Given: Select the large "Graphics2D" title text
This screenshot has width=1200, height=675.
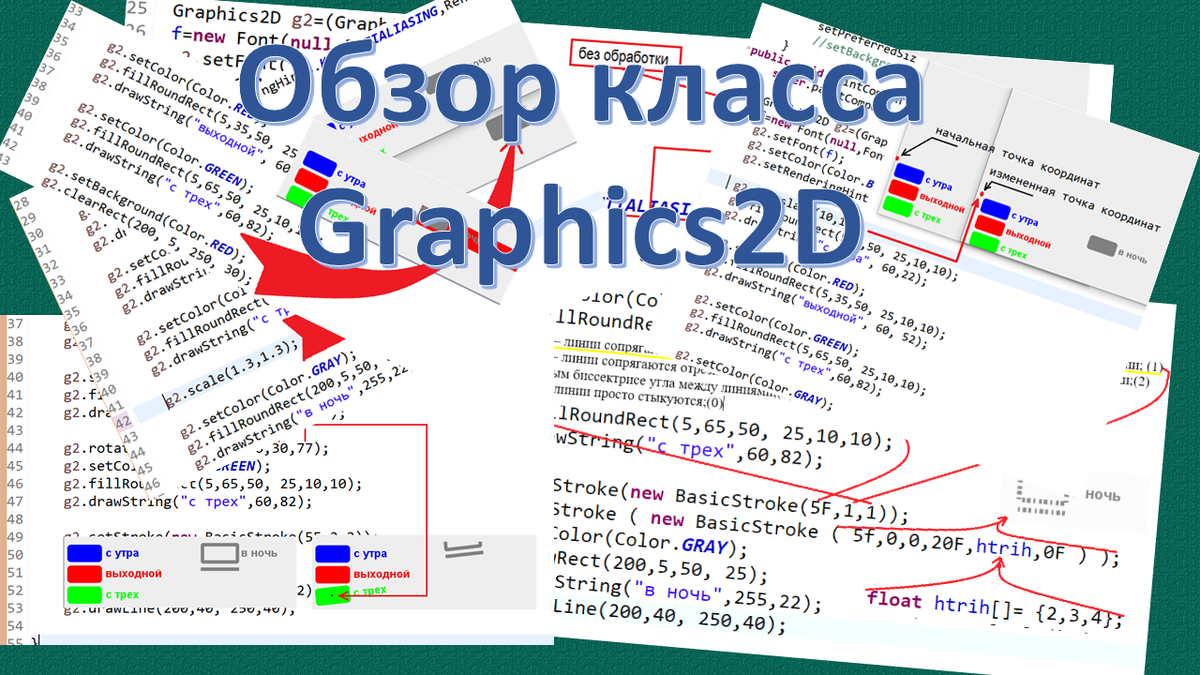Looking at the screenshot, I should pyautogui.click(x=582, y=228).
